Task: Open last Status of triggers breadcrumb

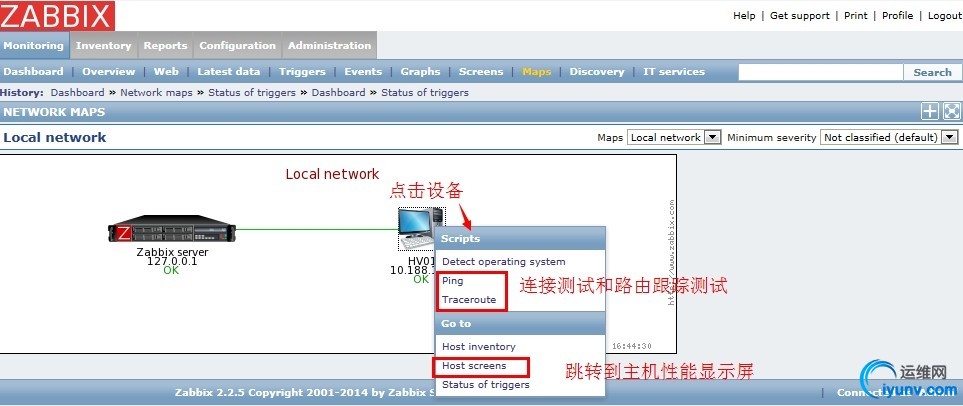Action: (424, 93)
